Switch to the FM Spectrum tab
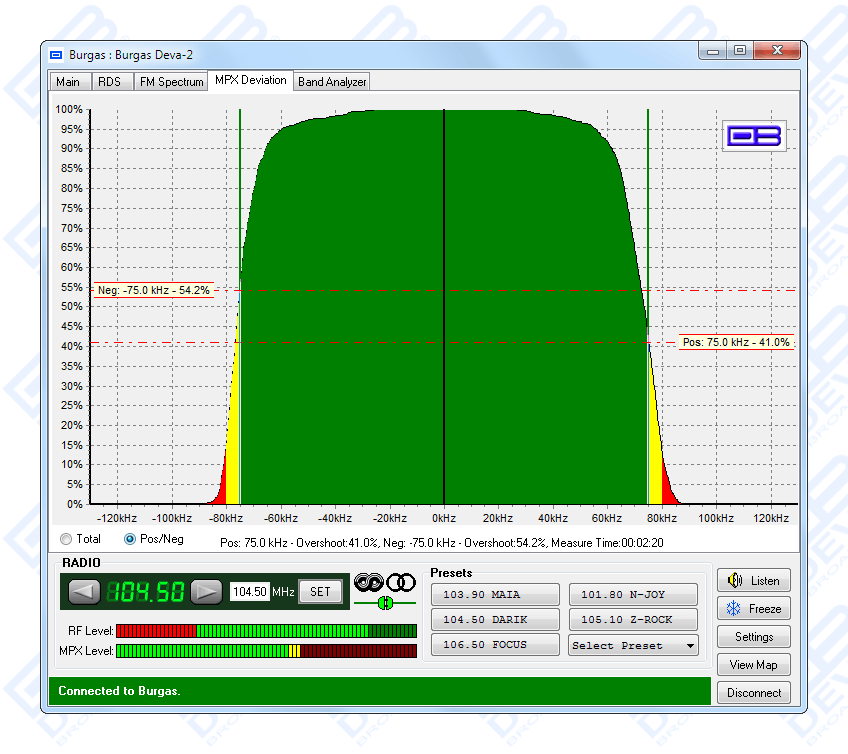This screenshot has width=848, height=754. [171, 82]
